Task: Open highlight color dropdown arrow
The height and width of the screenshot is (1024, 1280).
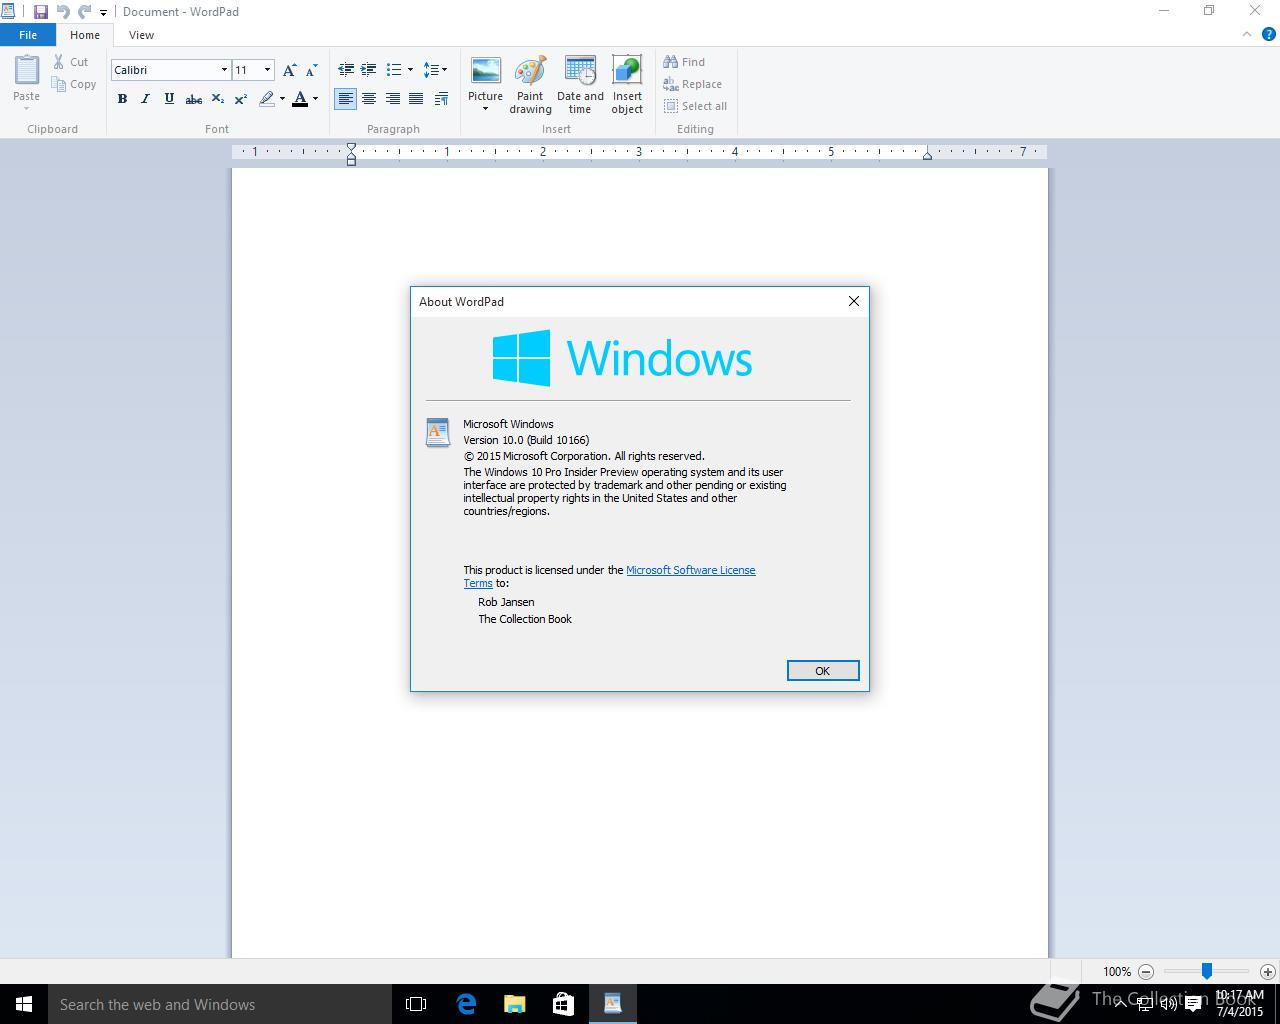Action: tap(282, 99)
